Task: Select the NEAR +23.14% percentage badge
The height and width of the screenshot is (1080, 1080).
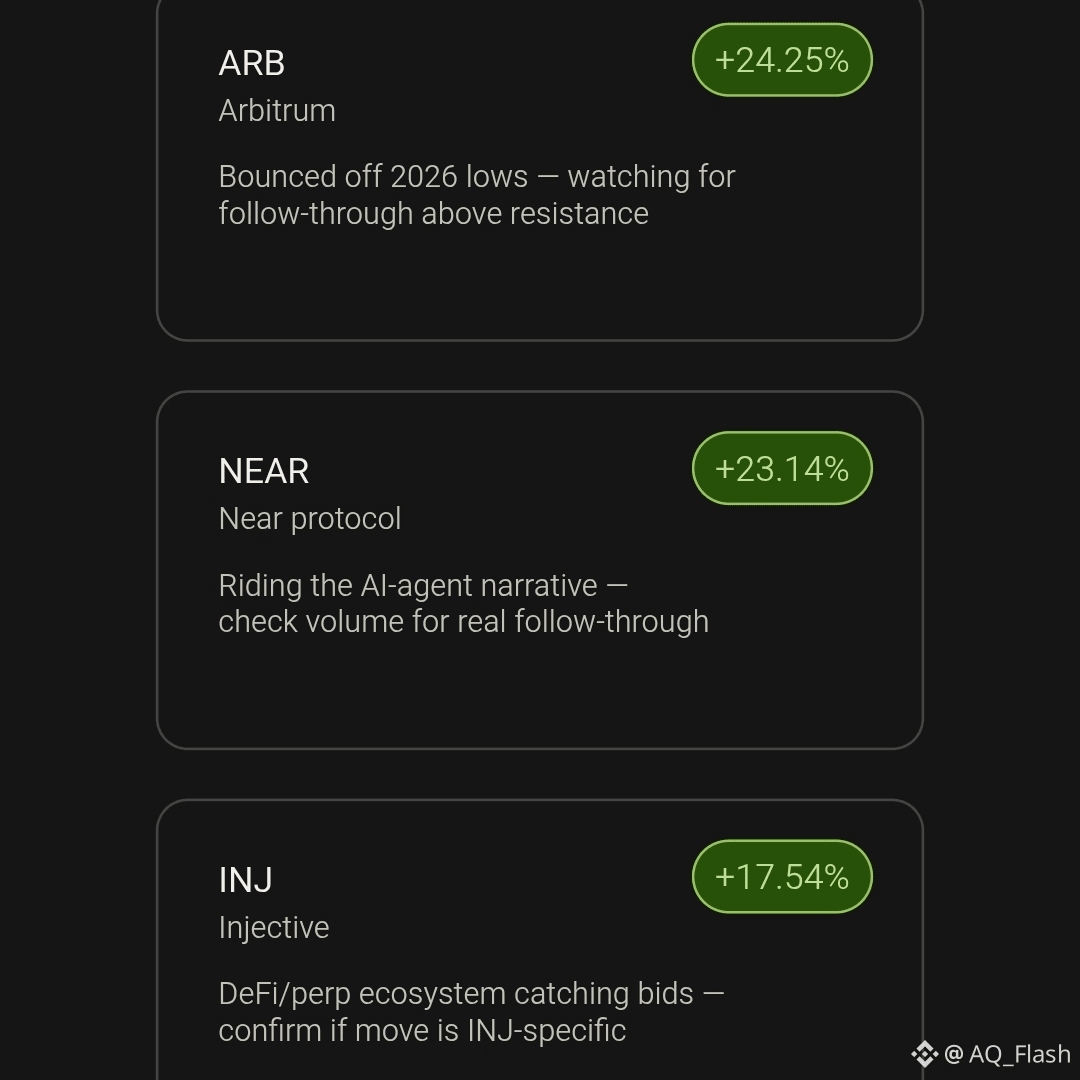Action: [782, 468]
